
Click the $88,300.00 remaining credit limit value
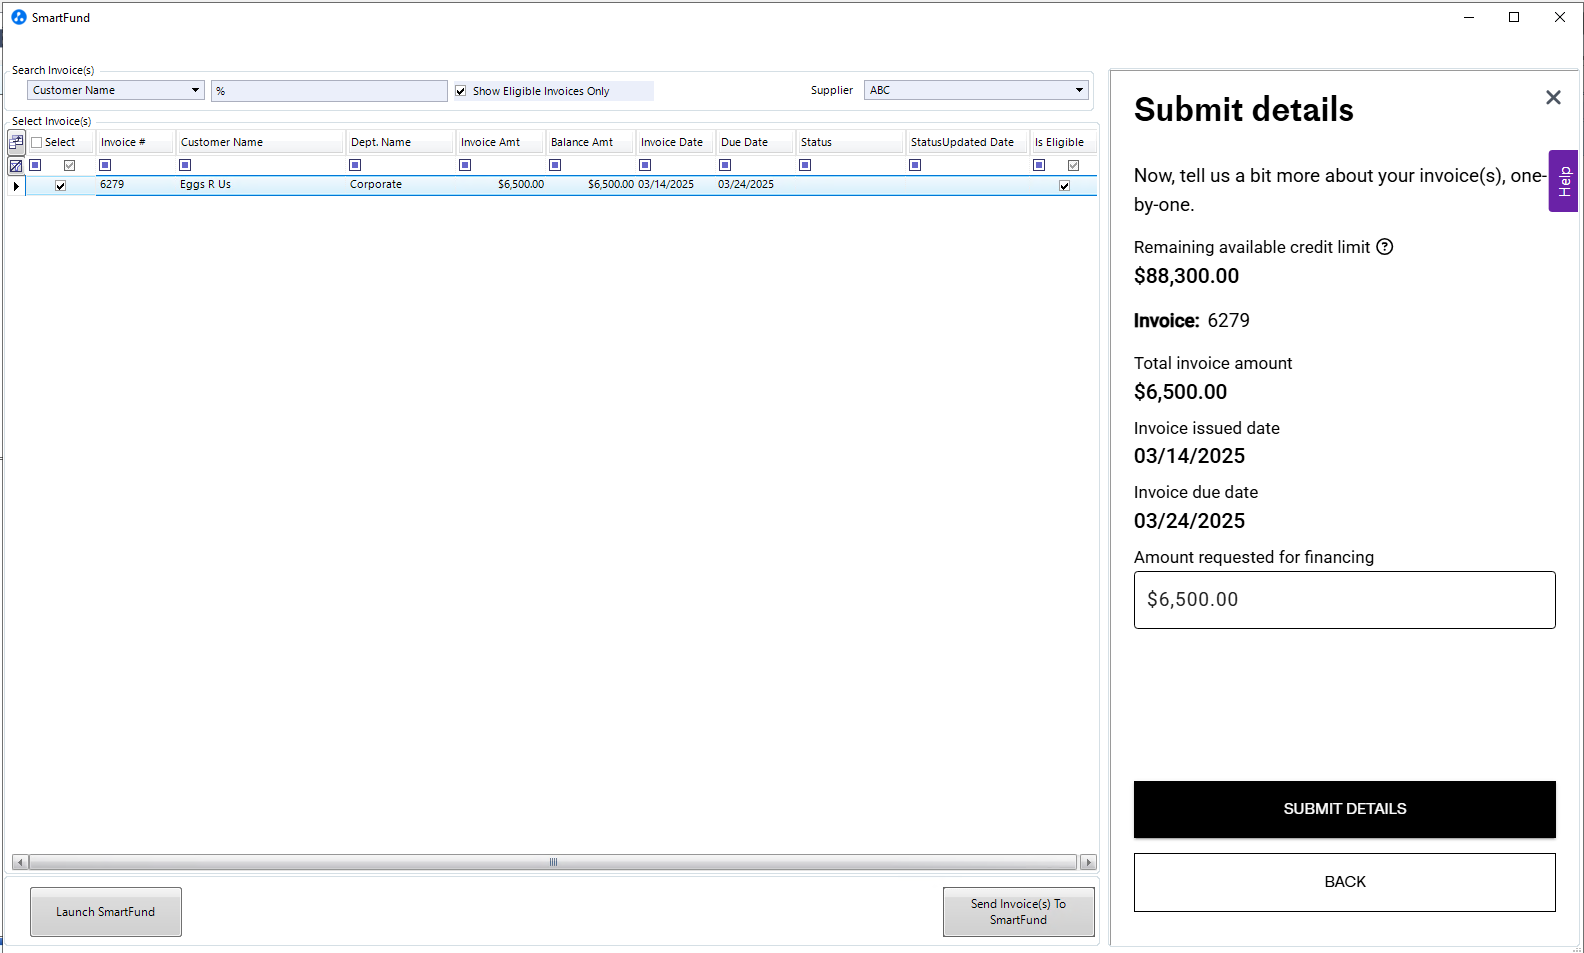[1186, 276]
